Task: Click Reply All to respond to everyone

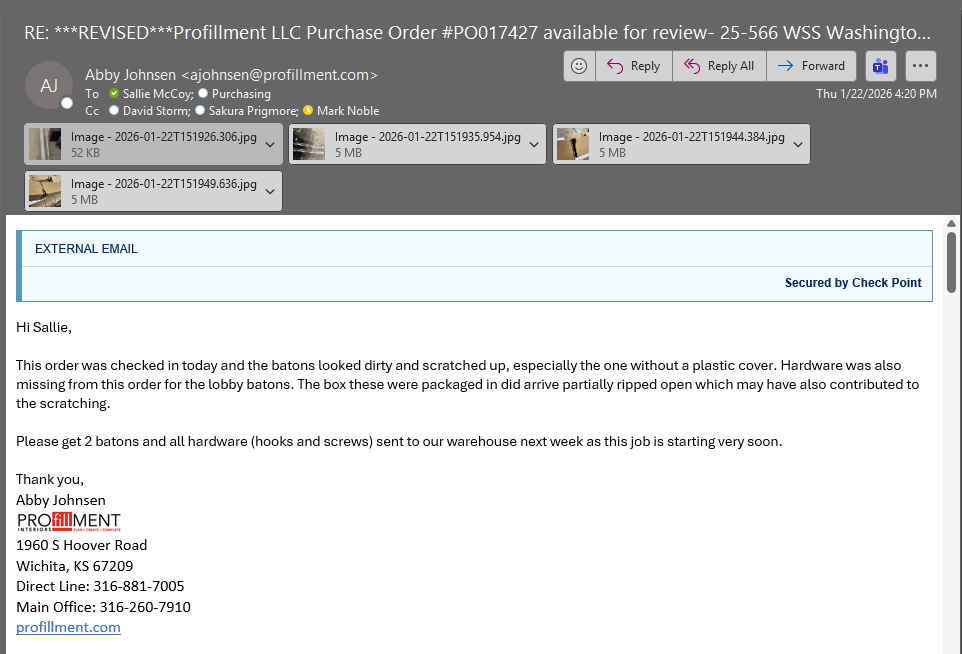Action: (x=719, y=66)
